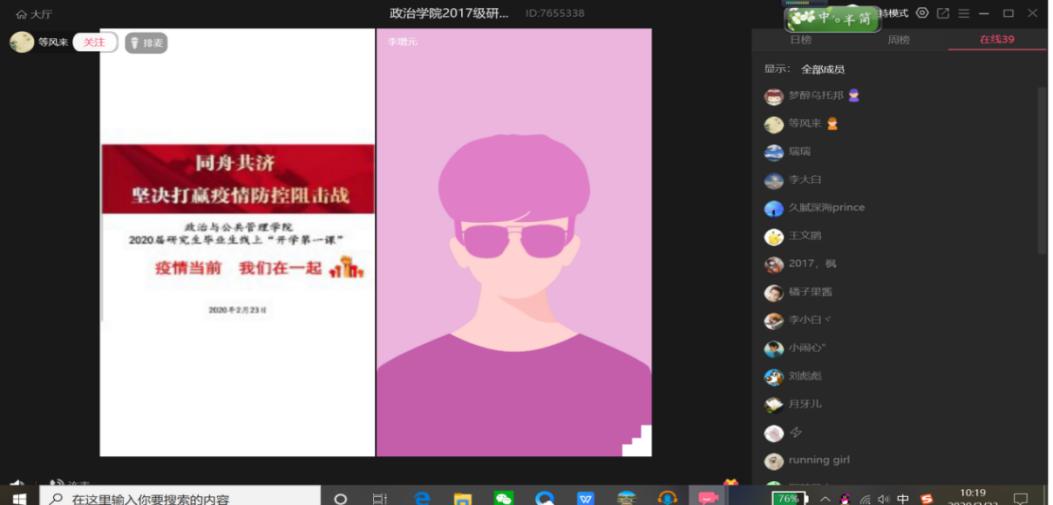1053x505 pixels.
Task: Open the hexagon settings icon in title bar
Action: coord(922,13)
